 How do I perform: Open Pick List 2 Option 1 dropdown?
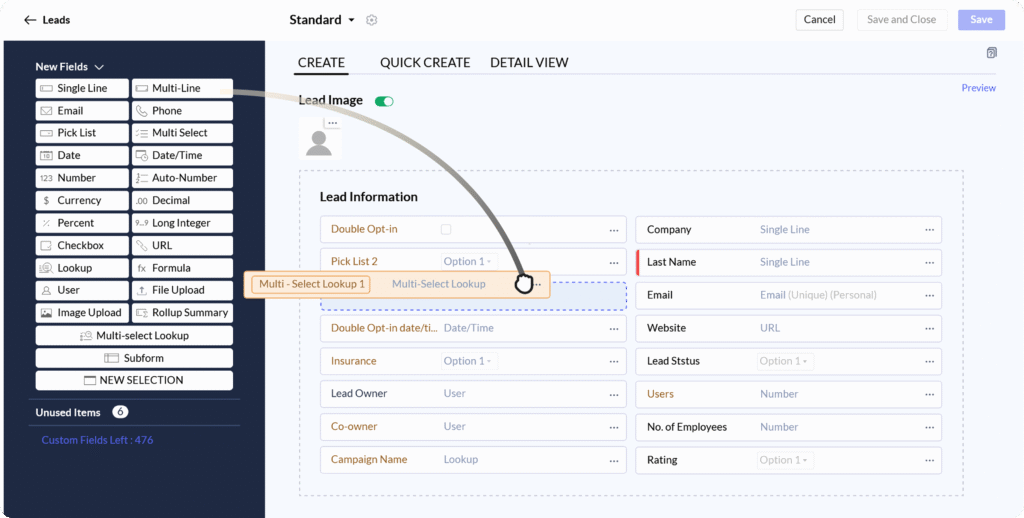tap(469, 261)
